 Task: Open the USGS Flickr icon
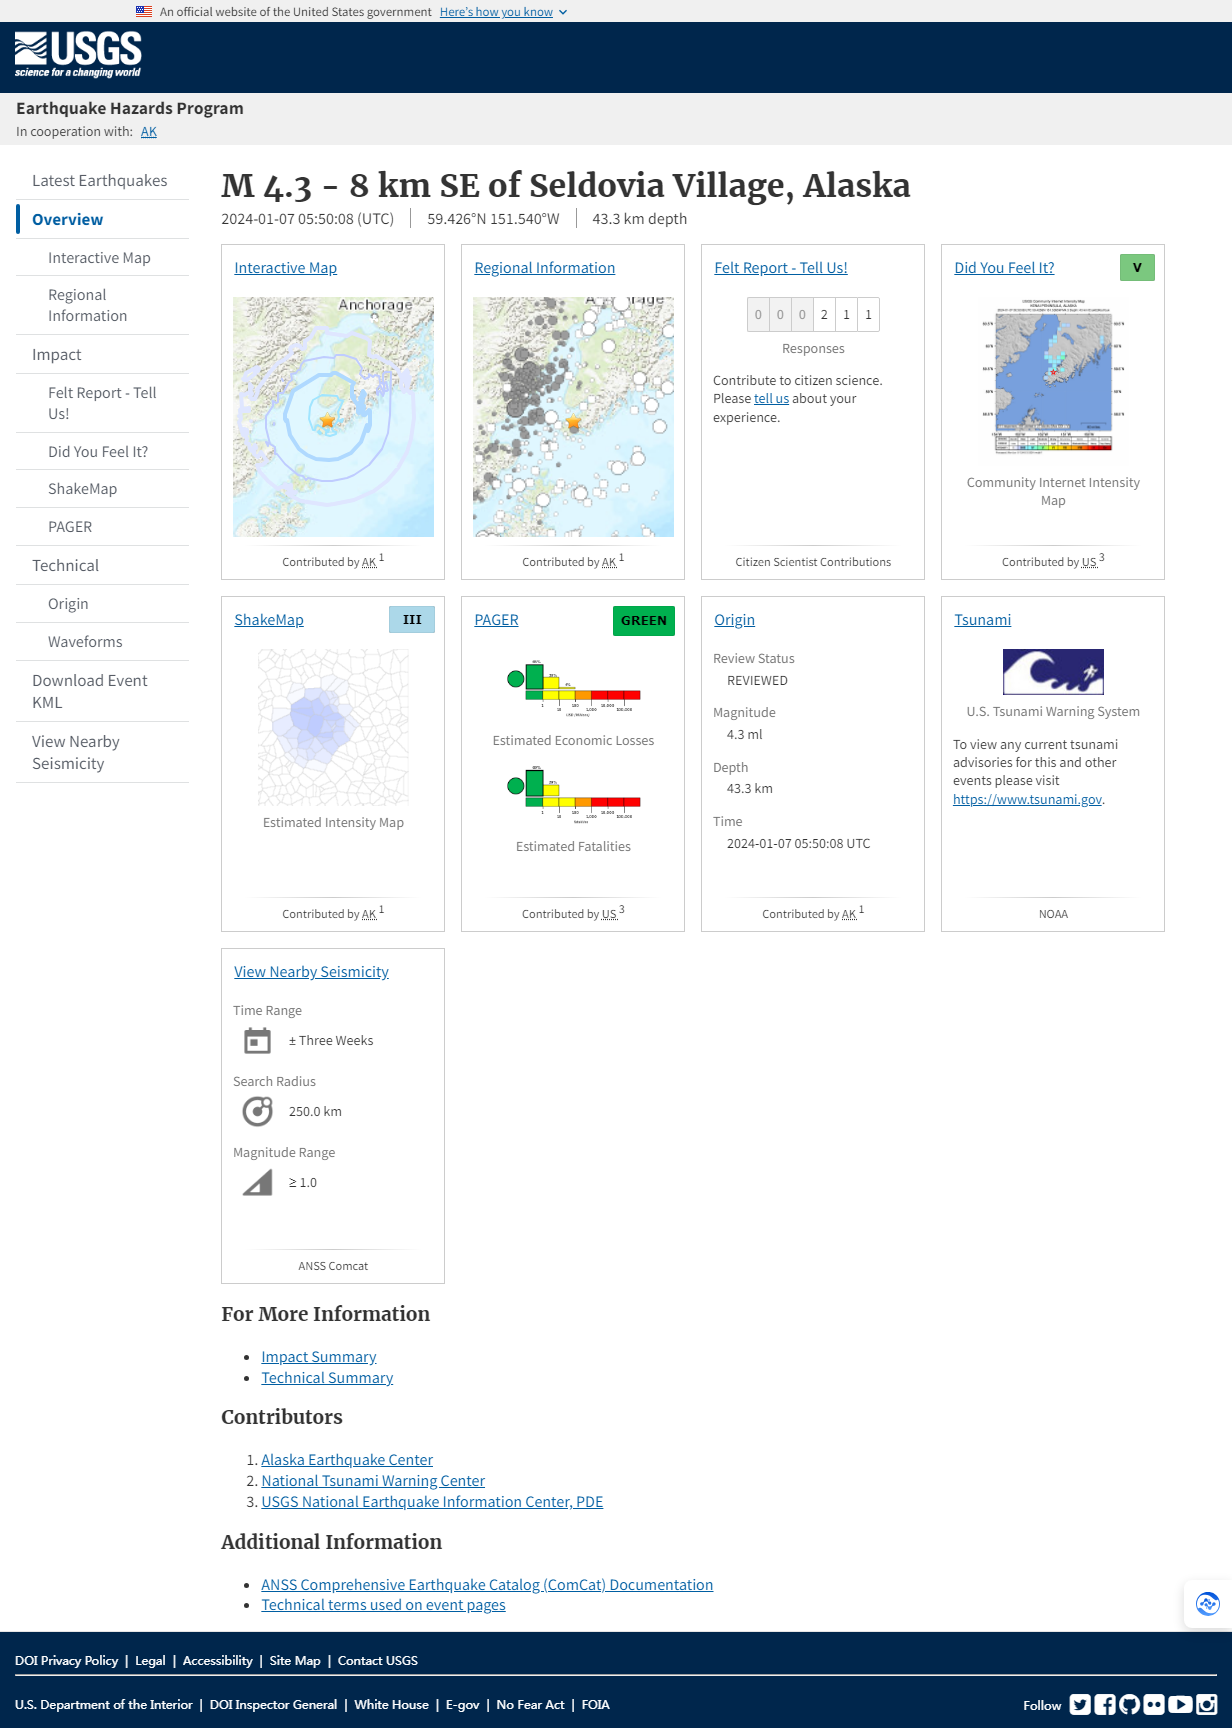coord(1154,1705)
